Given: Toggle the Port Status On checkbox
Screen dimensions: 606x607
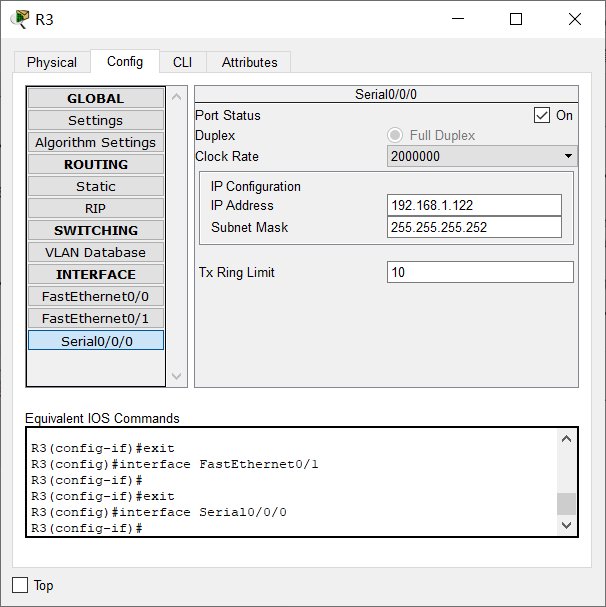Looking at the screenshot, I should (x=542, y=115).
